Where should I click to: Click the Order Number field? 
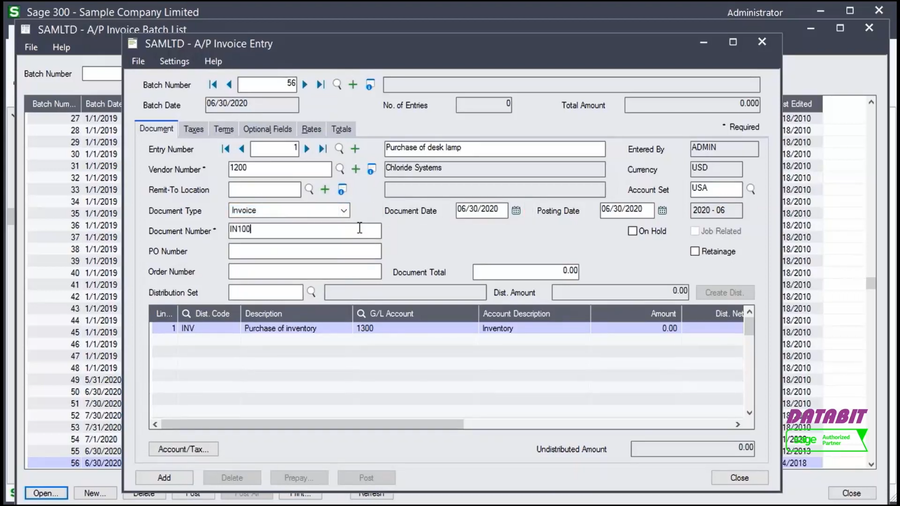click(x=304, y=271)
